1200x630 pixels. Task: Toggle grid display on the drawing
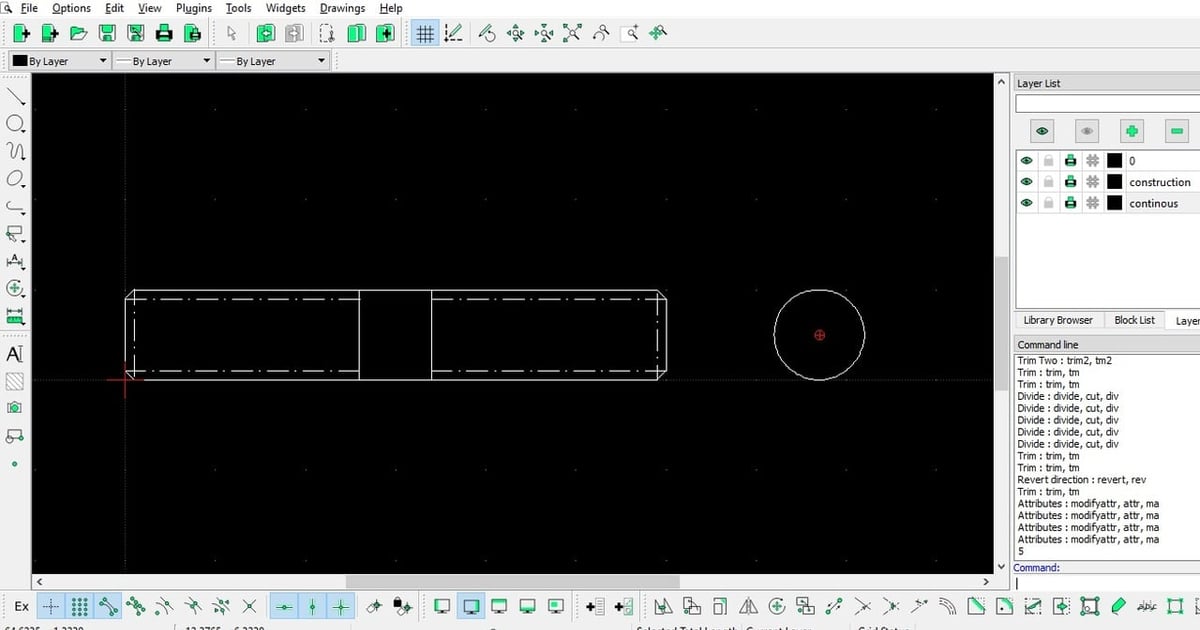[x=424, y=33]
